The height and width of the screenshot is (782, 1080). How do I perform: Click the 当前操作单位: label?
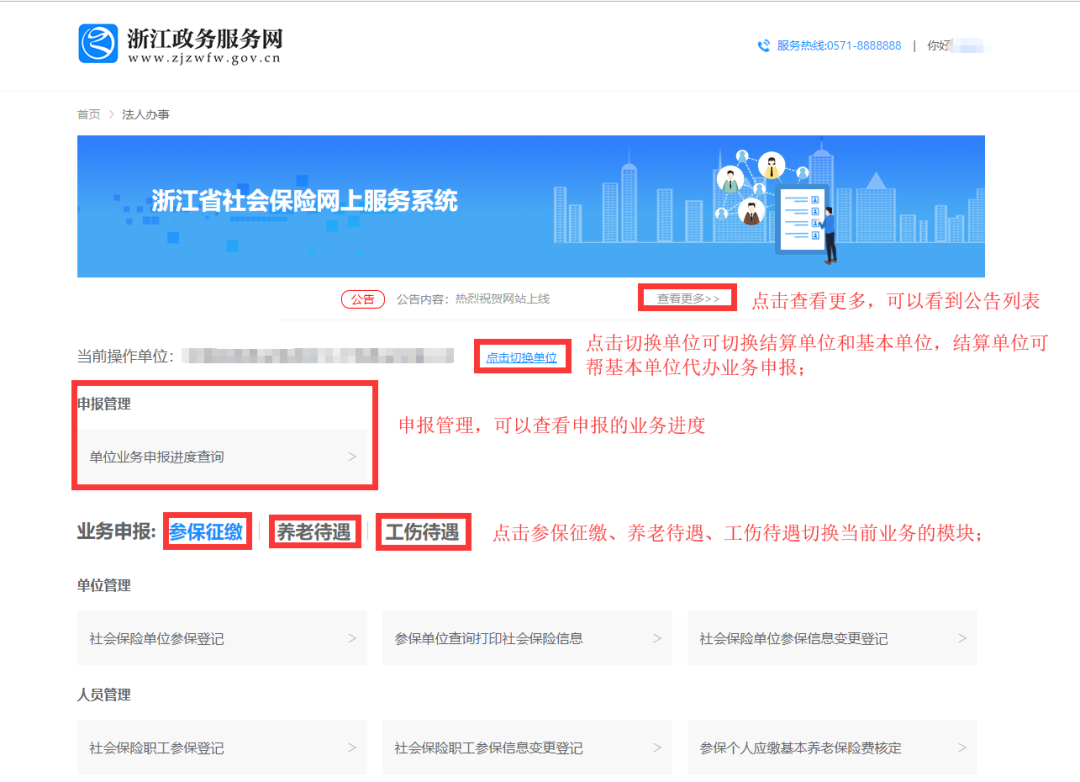(125, 356)
